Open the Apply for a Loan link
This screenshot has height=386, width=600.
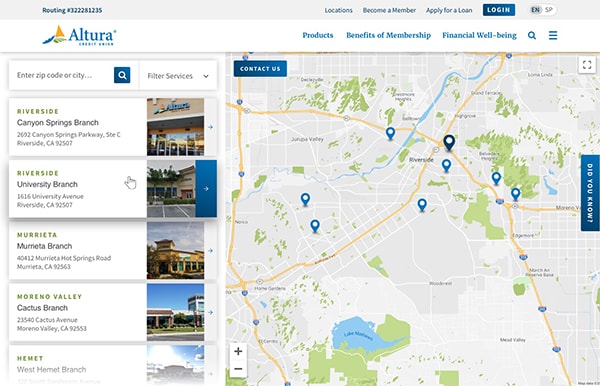449,10
